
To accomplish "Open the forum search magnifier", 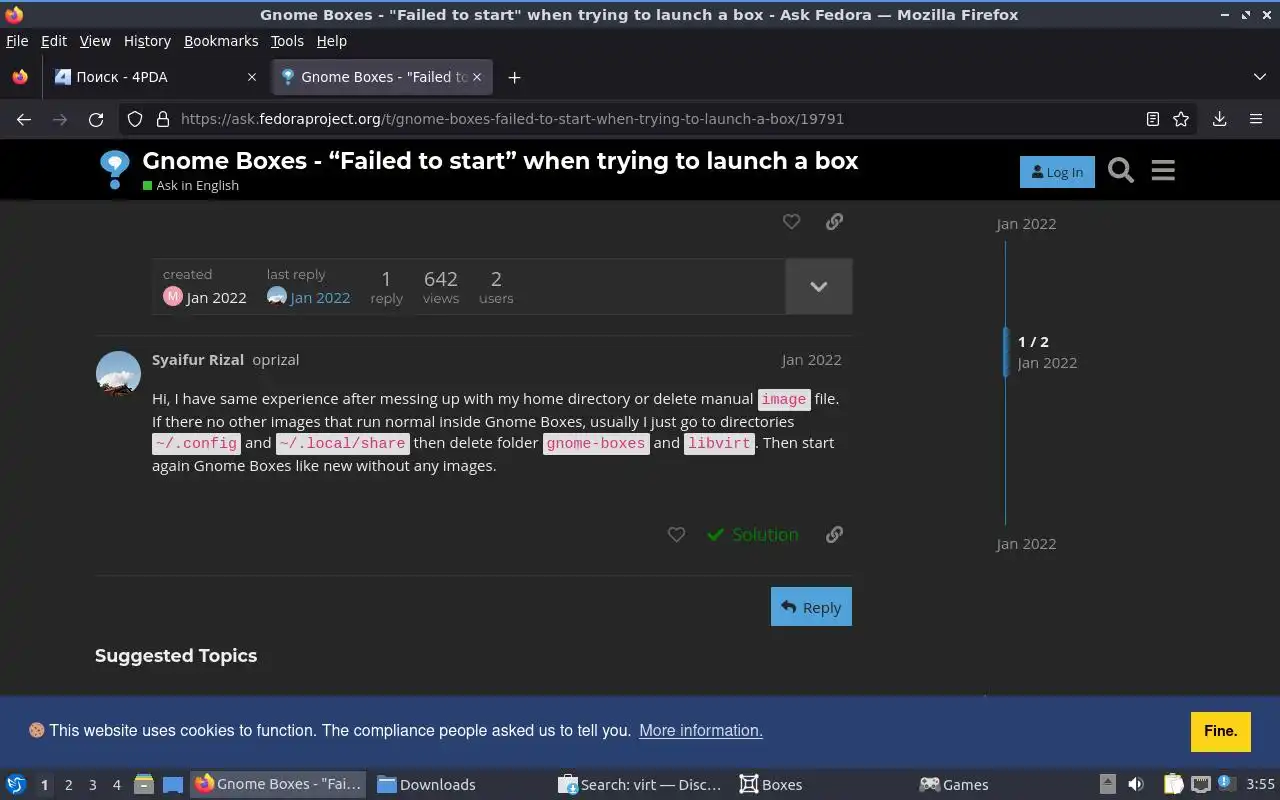I will click(x=1121, y=171).
